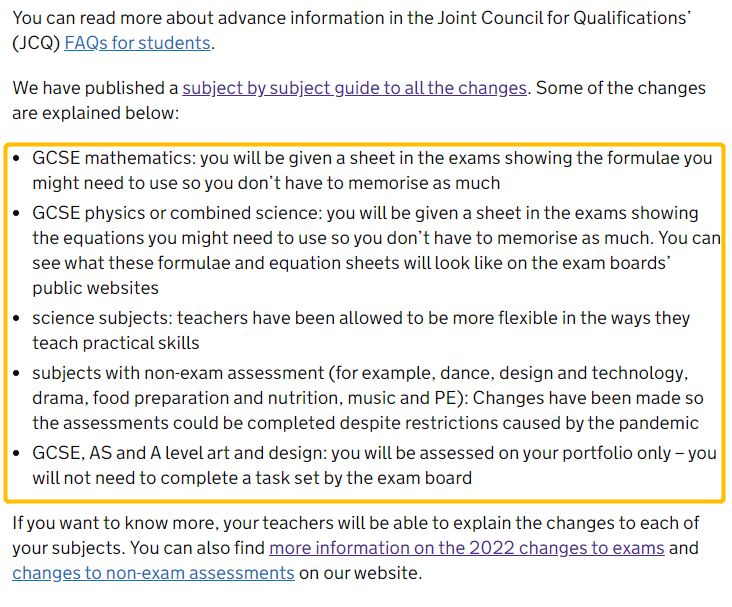Open the subject by subject guide link
732x607 pixels.
(354, 88)
